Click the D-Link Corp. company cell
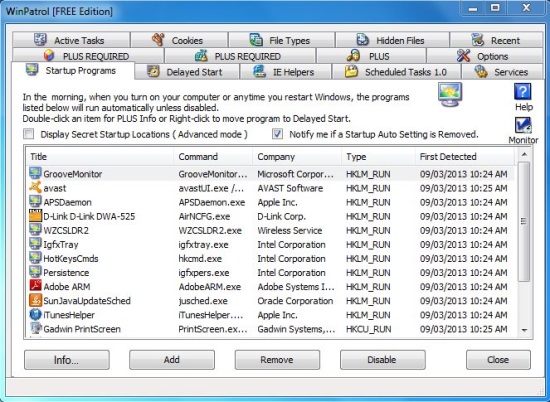 [x=281, y=216]
